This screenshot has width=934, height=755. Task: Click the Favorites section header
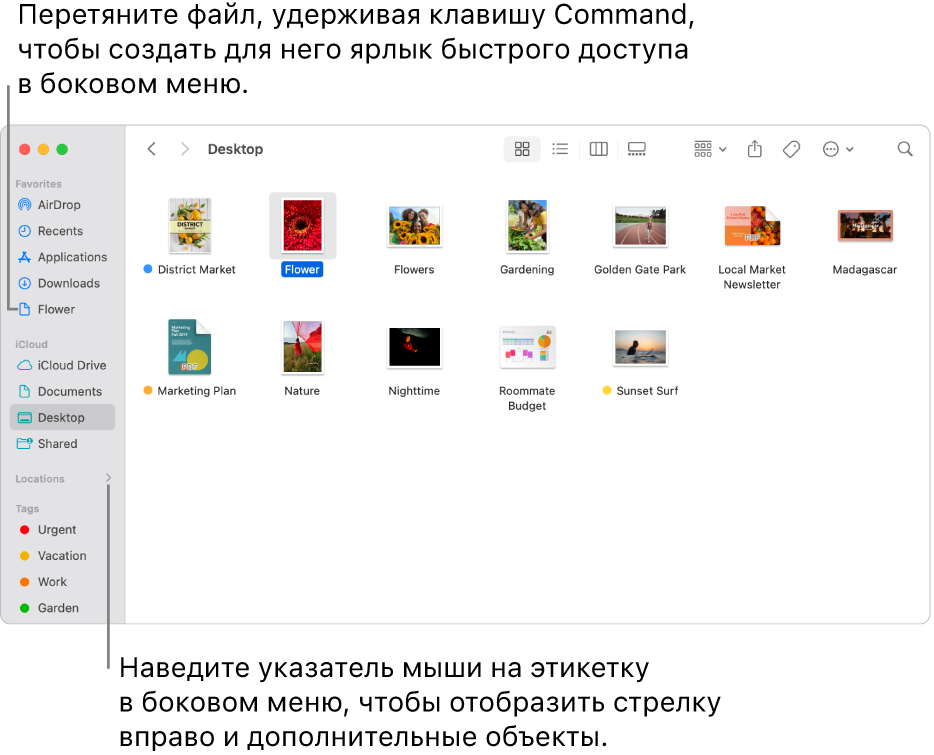click(x=38, y=184)
